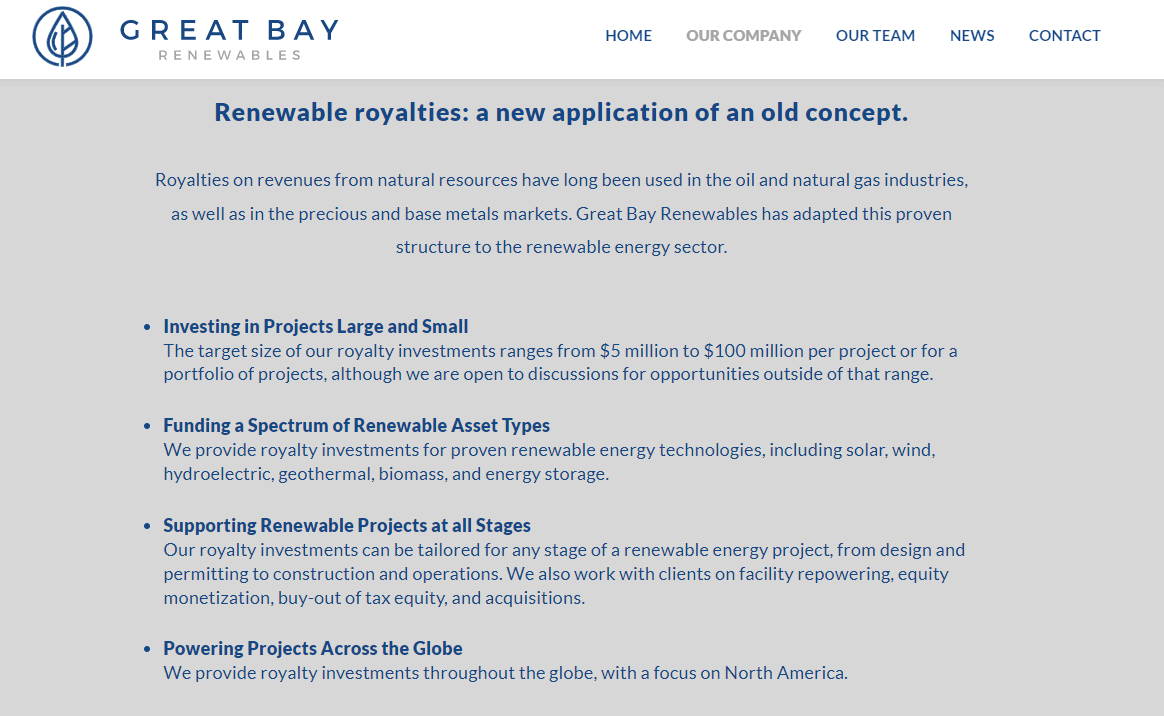Click the heading 'Powering Projects Across the Globe'
Viewport: 1164px width, 716px height.
tap(313, 648)
